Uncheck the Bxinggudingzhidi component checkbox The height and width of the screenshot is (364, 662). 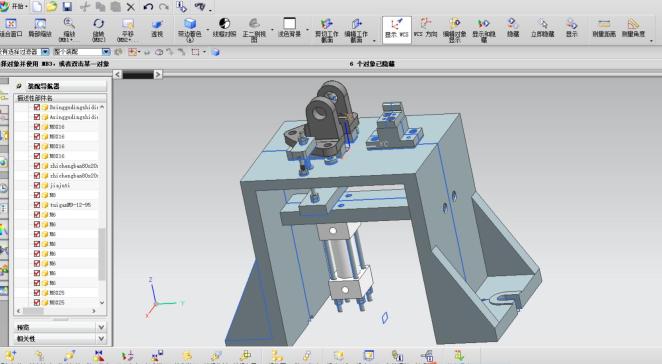pos(37,107)
